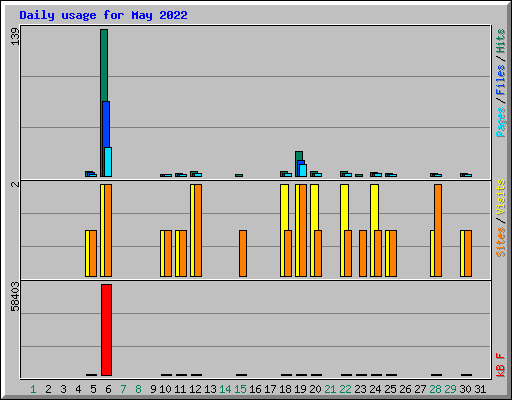Image resolution: width=512 pixels, height=400 pixels.
Task: Click the '139' hits axis value
Action: tap(15, 36)
